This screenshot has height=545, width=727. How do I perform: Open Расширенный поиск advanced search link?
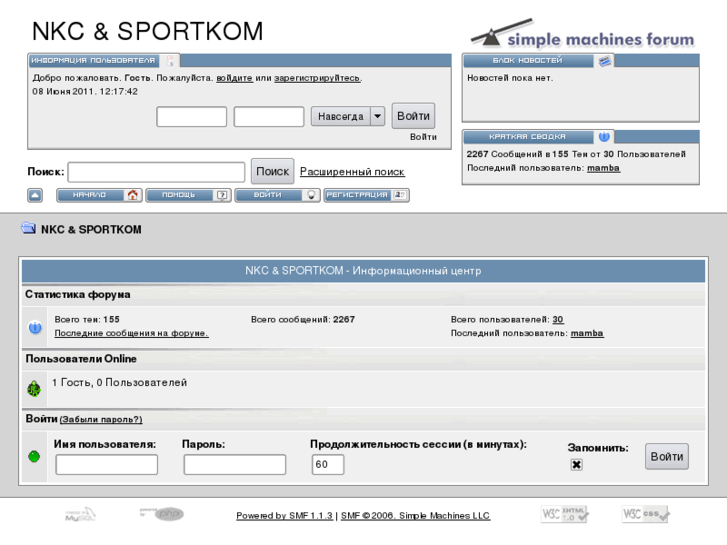[x=352, y=172]
